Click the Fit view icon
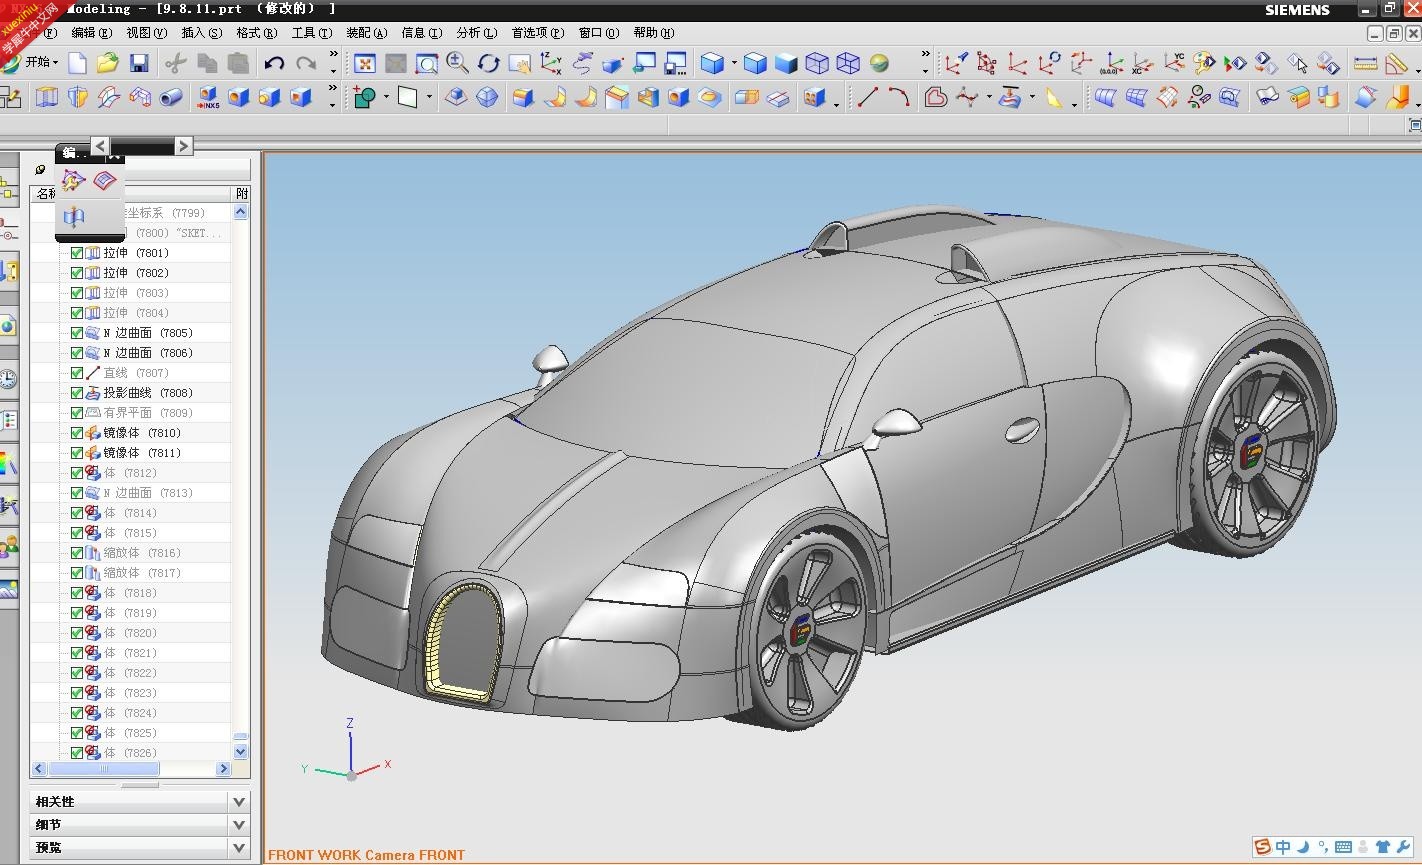The width and height of the screenshot is (1422, 865). [x=365, y=64]
